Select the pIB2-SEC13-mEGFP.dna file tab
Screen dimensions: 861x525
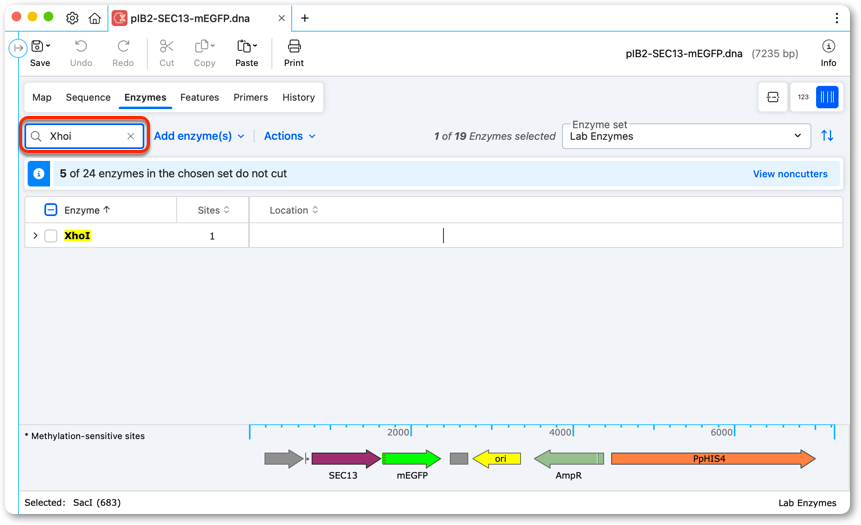pos(189,18)
